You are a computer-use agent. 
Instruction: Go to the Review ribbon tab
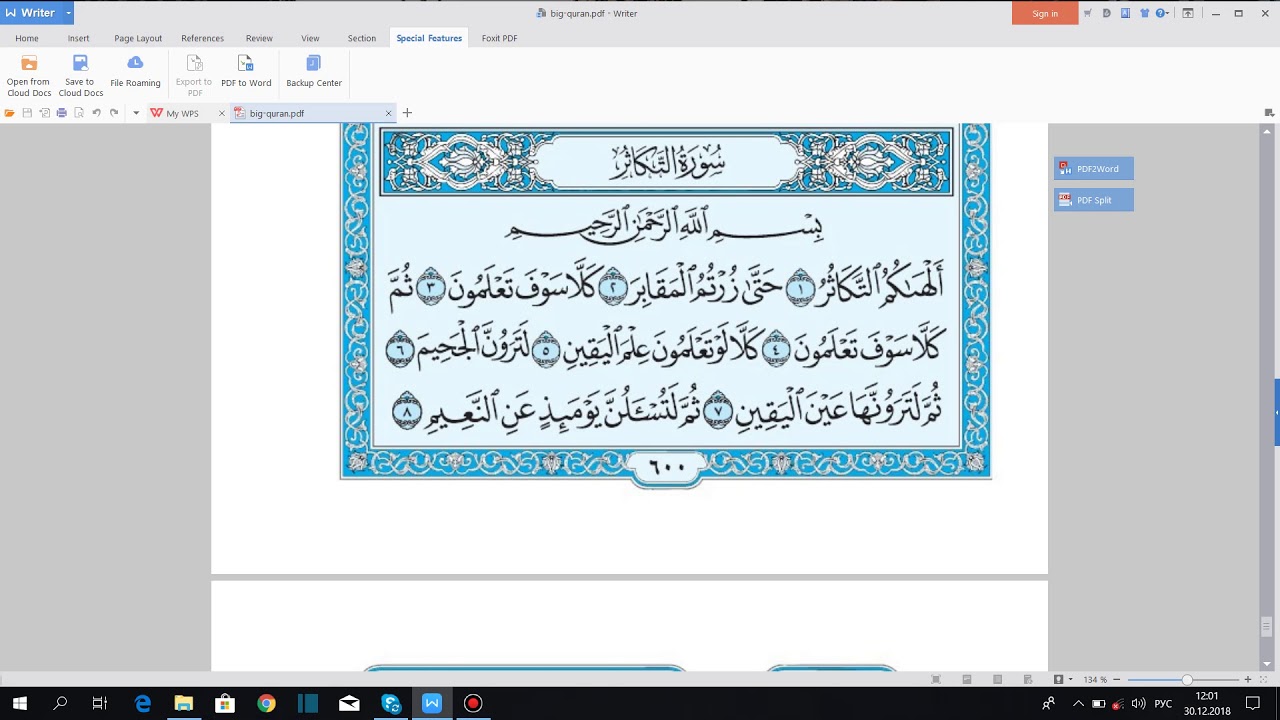pyautogui.click(x=259, y=38)
